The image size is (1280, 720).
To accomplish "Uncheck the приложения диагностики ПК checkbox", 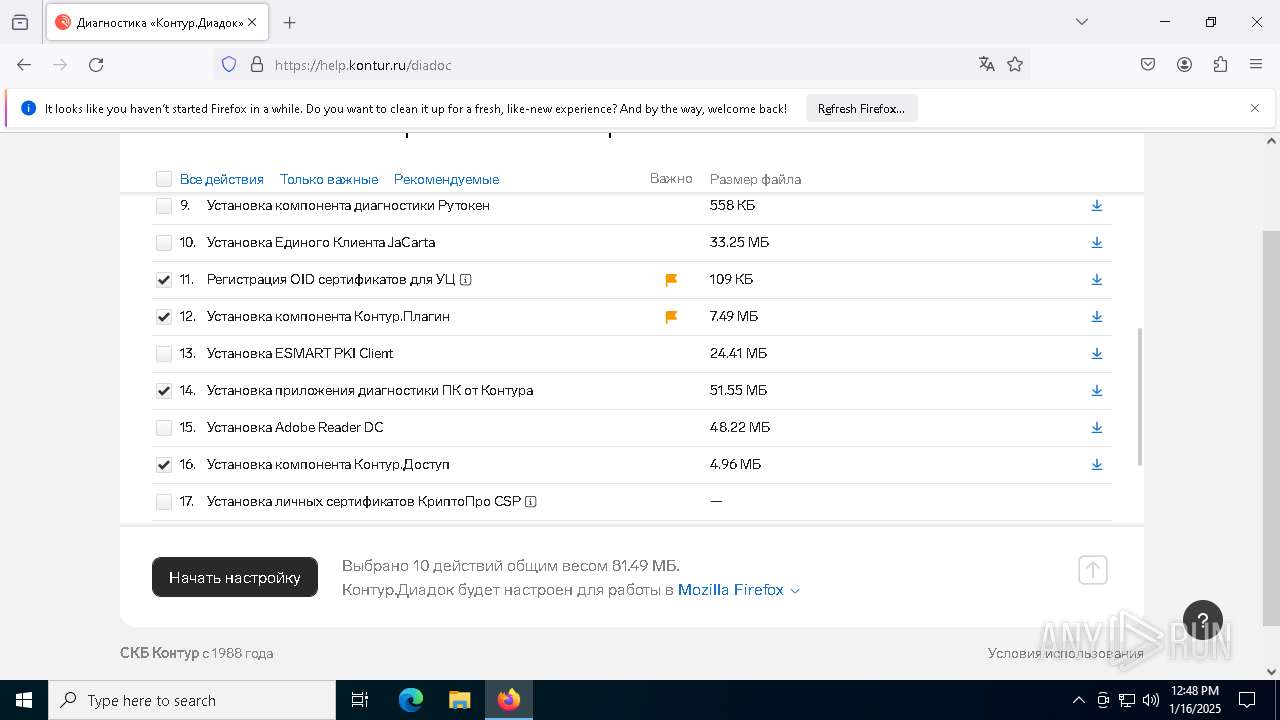I will (x=164, y=391).
